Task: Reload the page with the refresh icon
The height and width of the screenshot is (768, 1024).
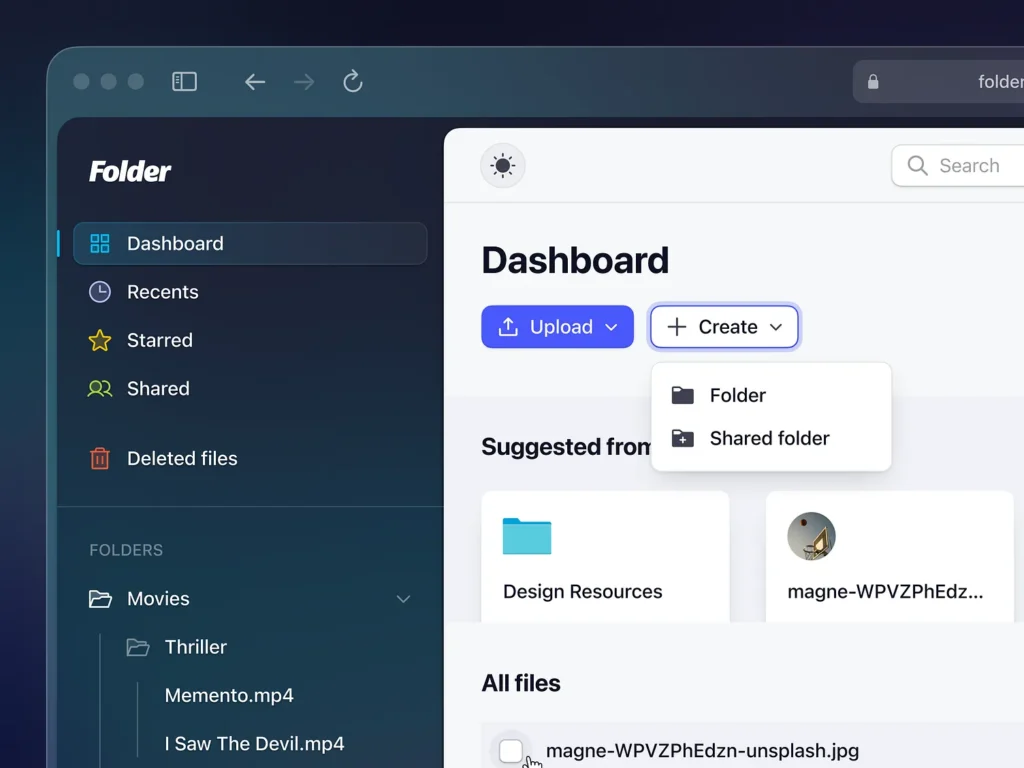Action: (x=353, y=81)
